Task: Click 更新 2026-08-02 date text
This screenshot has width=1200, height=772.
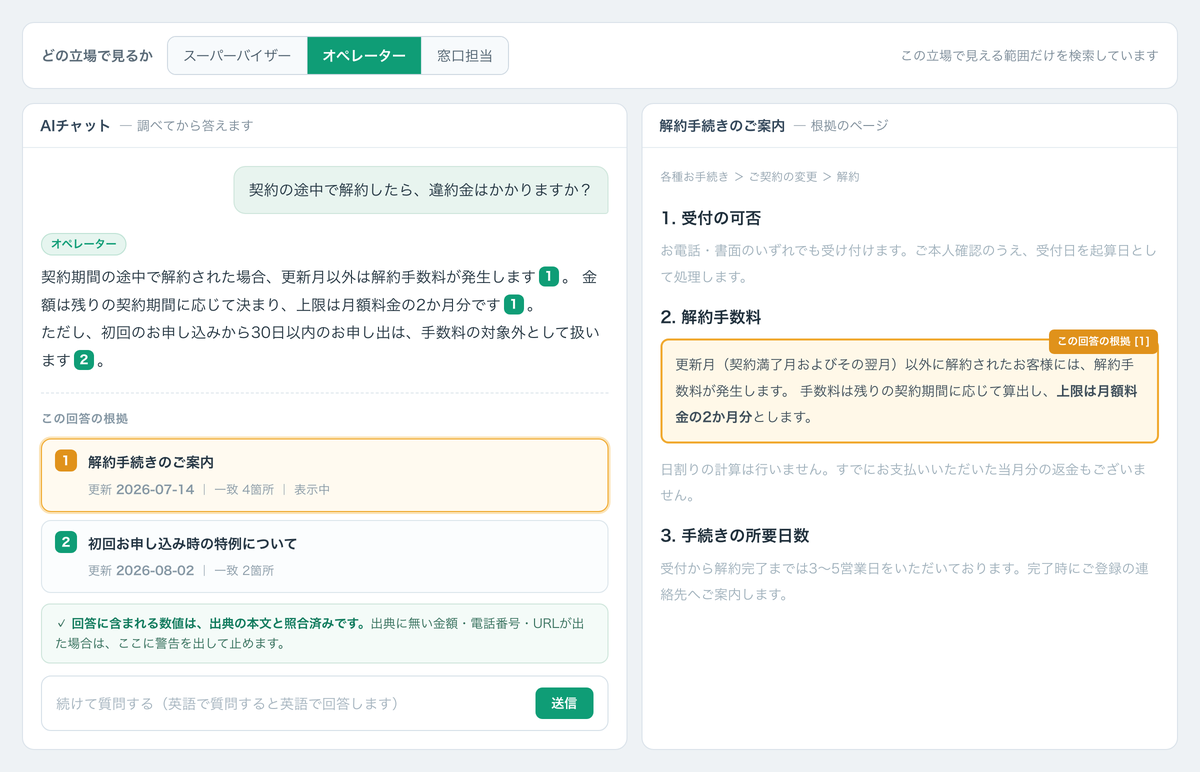Action: pos(141,571)
